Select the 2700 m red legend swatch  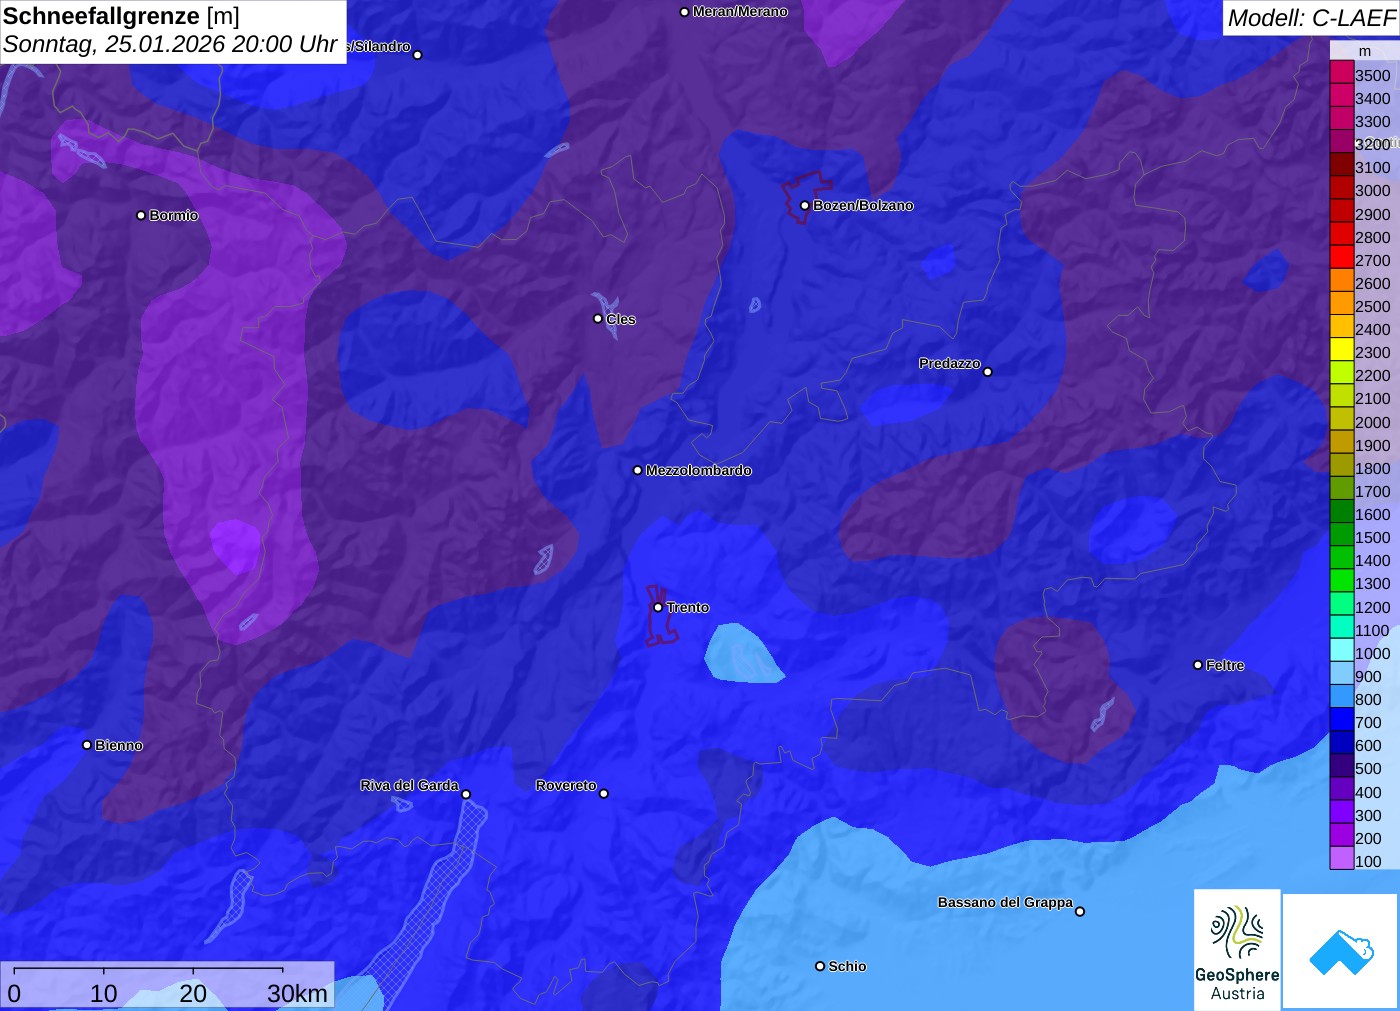[x=1342, y=257]
